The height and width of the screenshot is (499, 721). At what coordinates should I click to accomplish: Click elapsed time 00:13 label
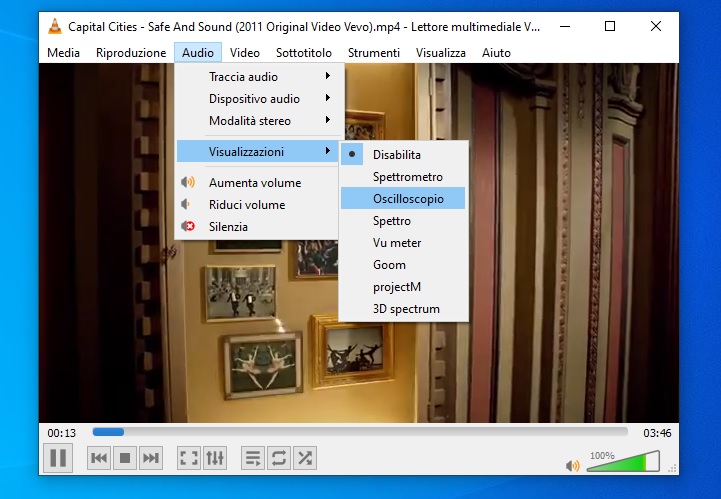[x=62, y=433]
